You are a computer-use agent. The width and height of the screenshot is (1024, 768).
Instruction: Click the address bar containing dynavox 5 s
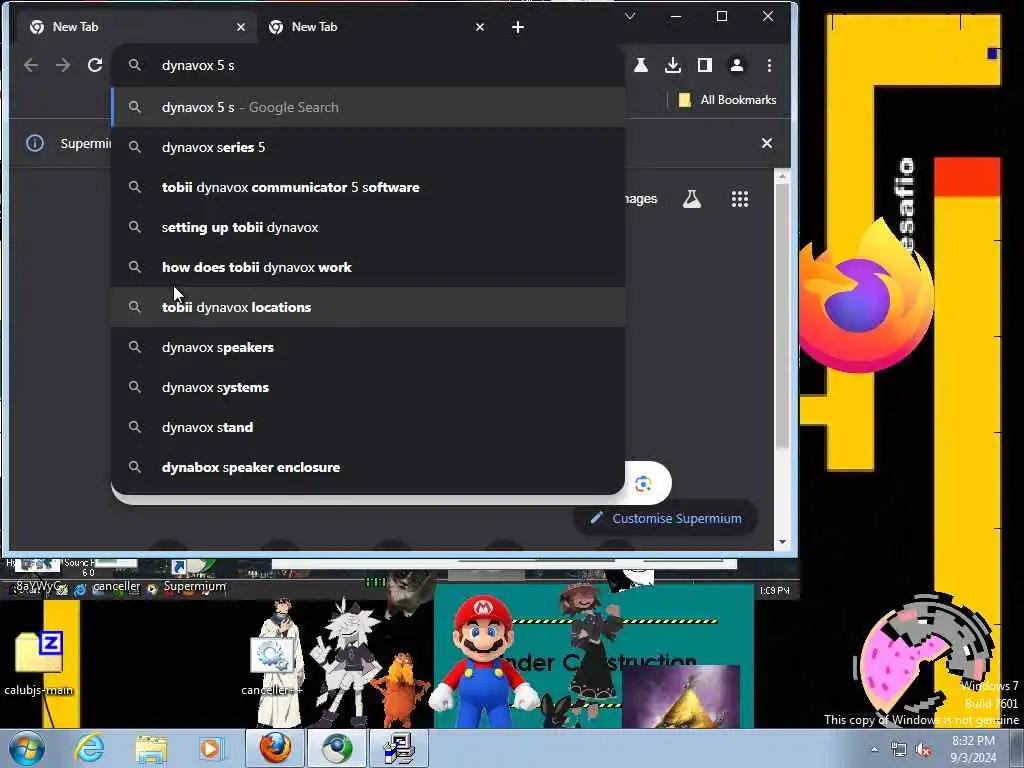pyautogui.click(x=368, y=65)
